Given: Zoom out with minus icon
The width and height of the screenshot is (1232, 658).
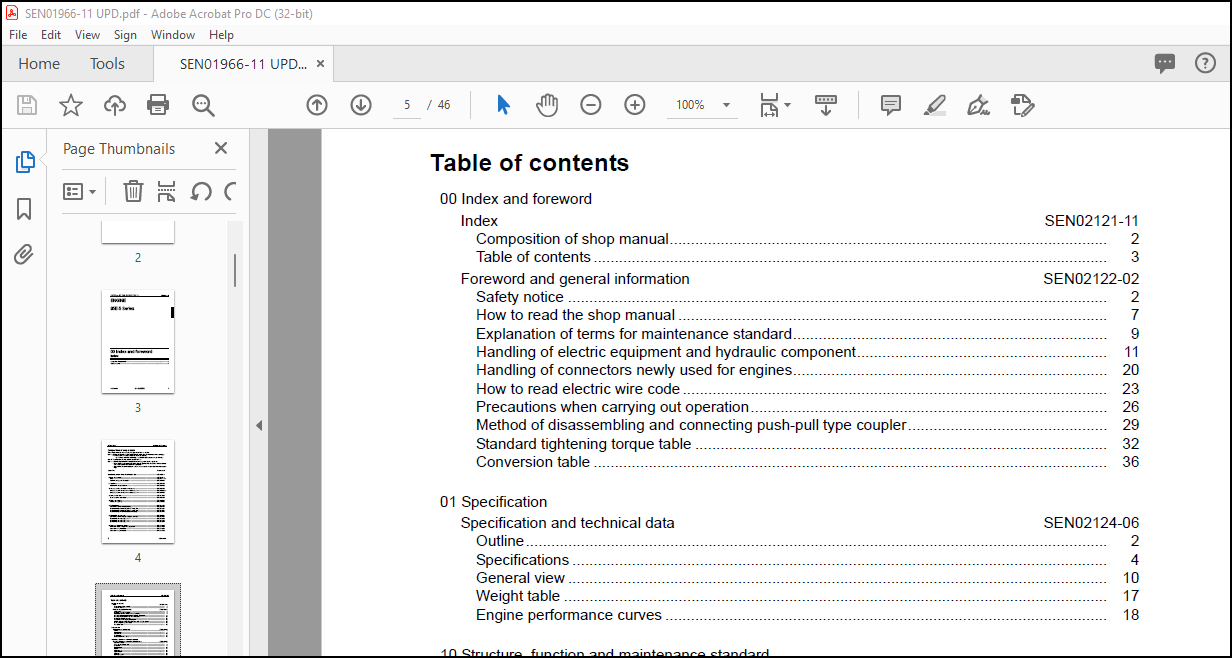Looking at the screenshot, I should pyautogui.click(x=591, y=105).
